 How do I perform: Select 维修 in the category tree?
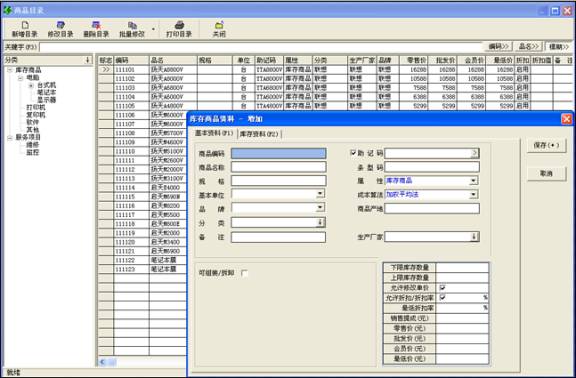[x=32, y=145]
